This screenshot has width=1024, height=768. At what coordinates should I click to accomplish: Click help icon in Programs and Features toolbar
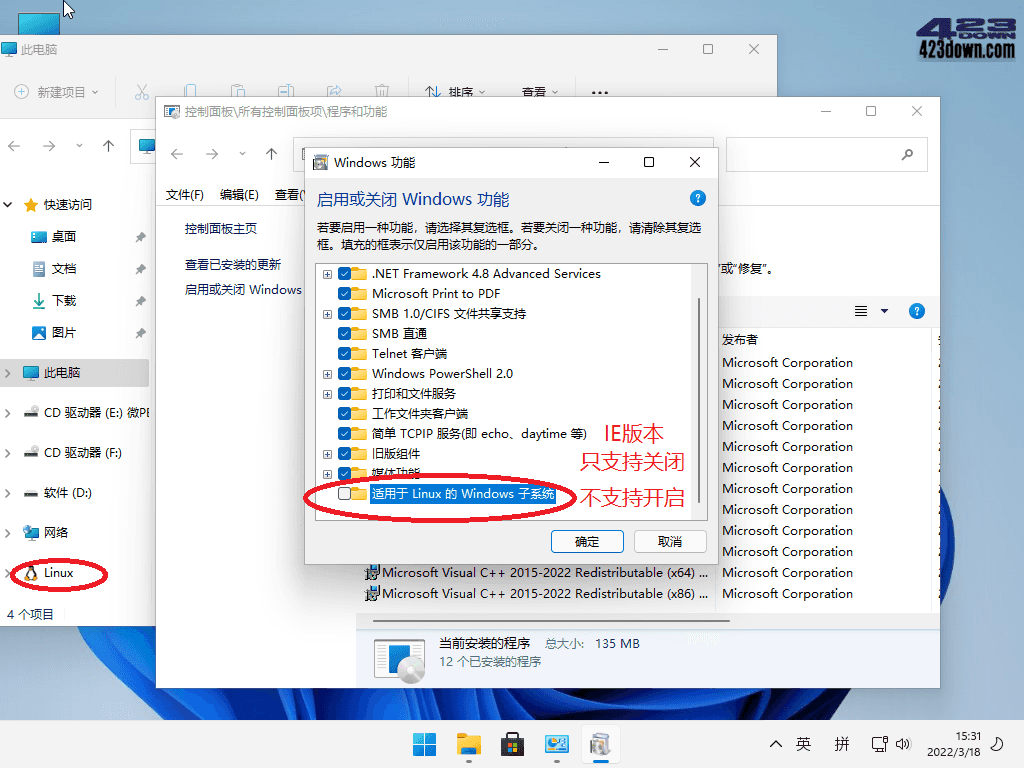(916, 312)
